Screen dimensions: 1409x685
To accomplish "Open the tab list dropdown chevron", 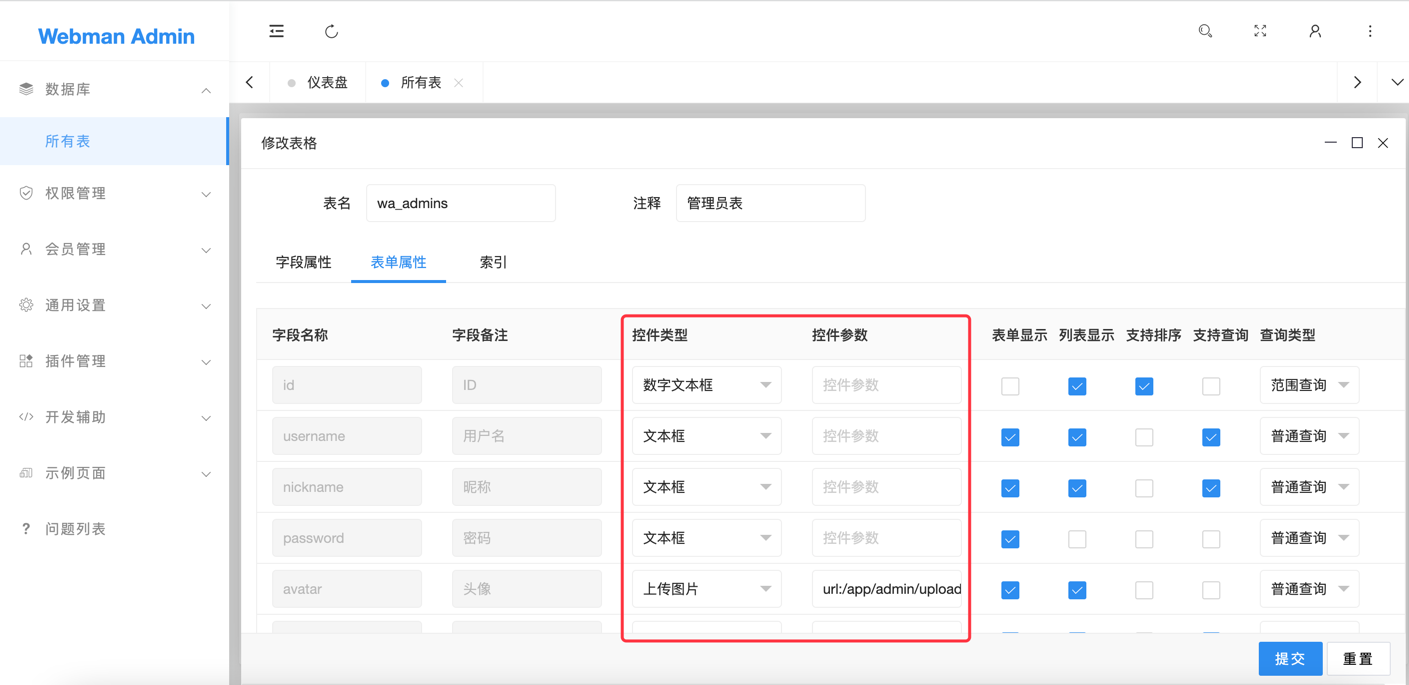I will tap(1397, 83).
